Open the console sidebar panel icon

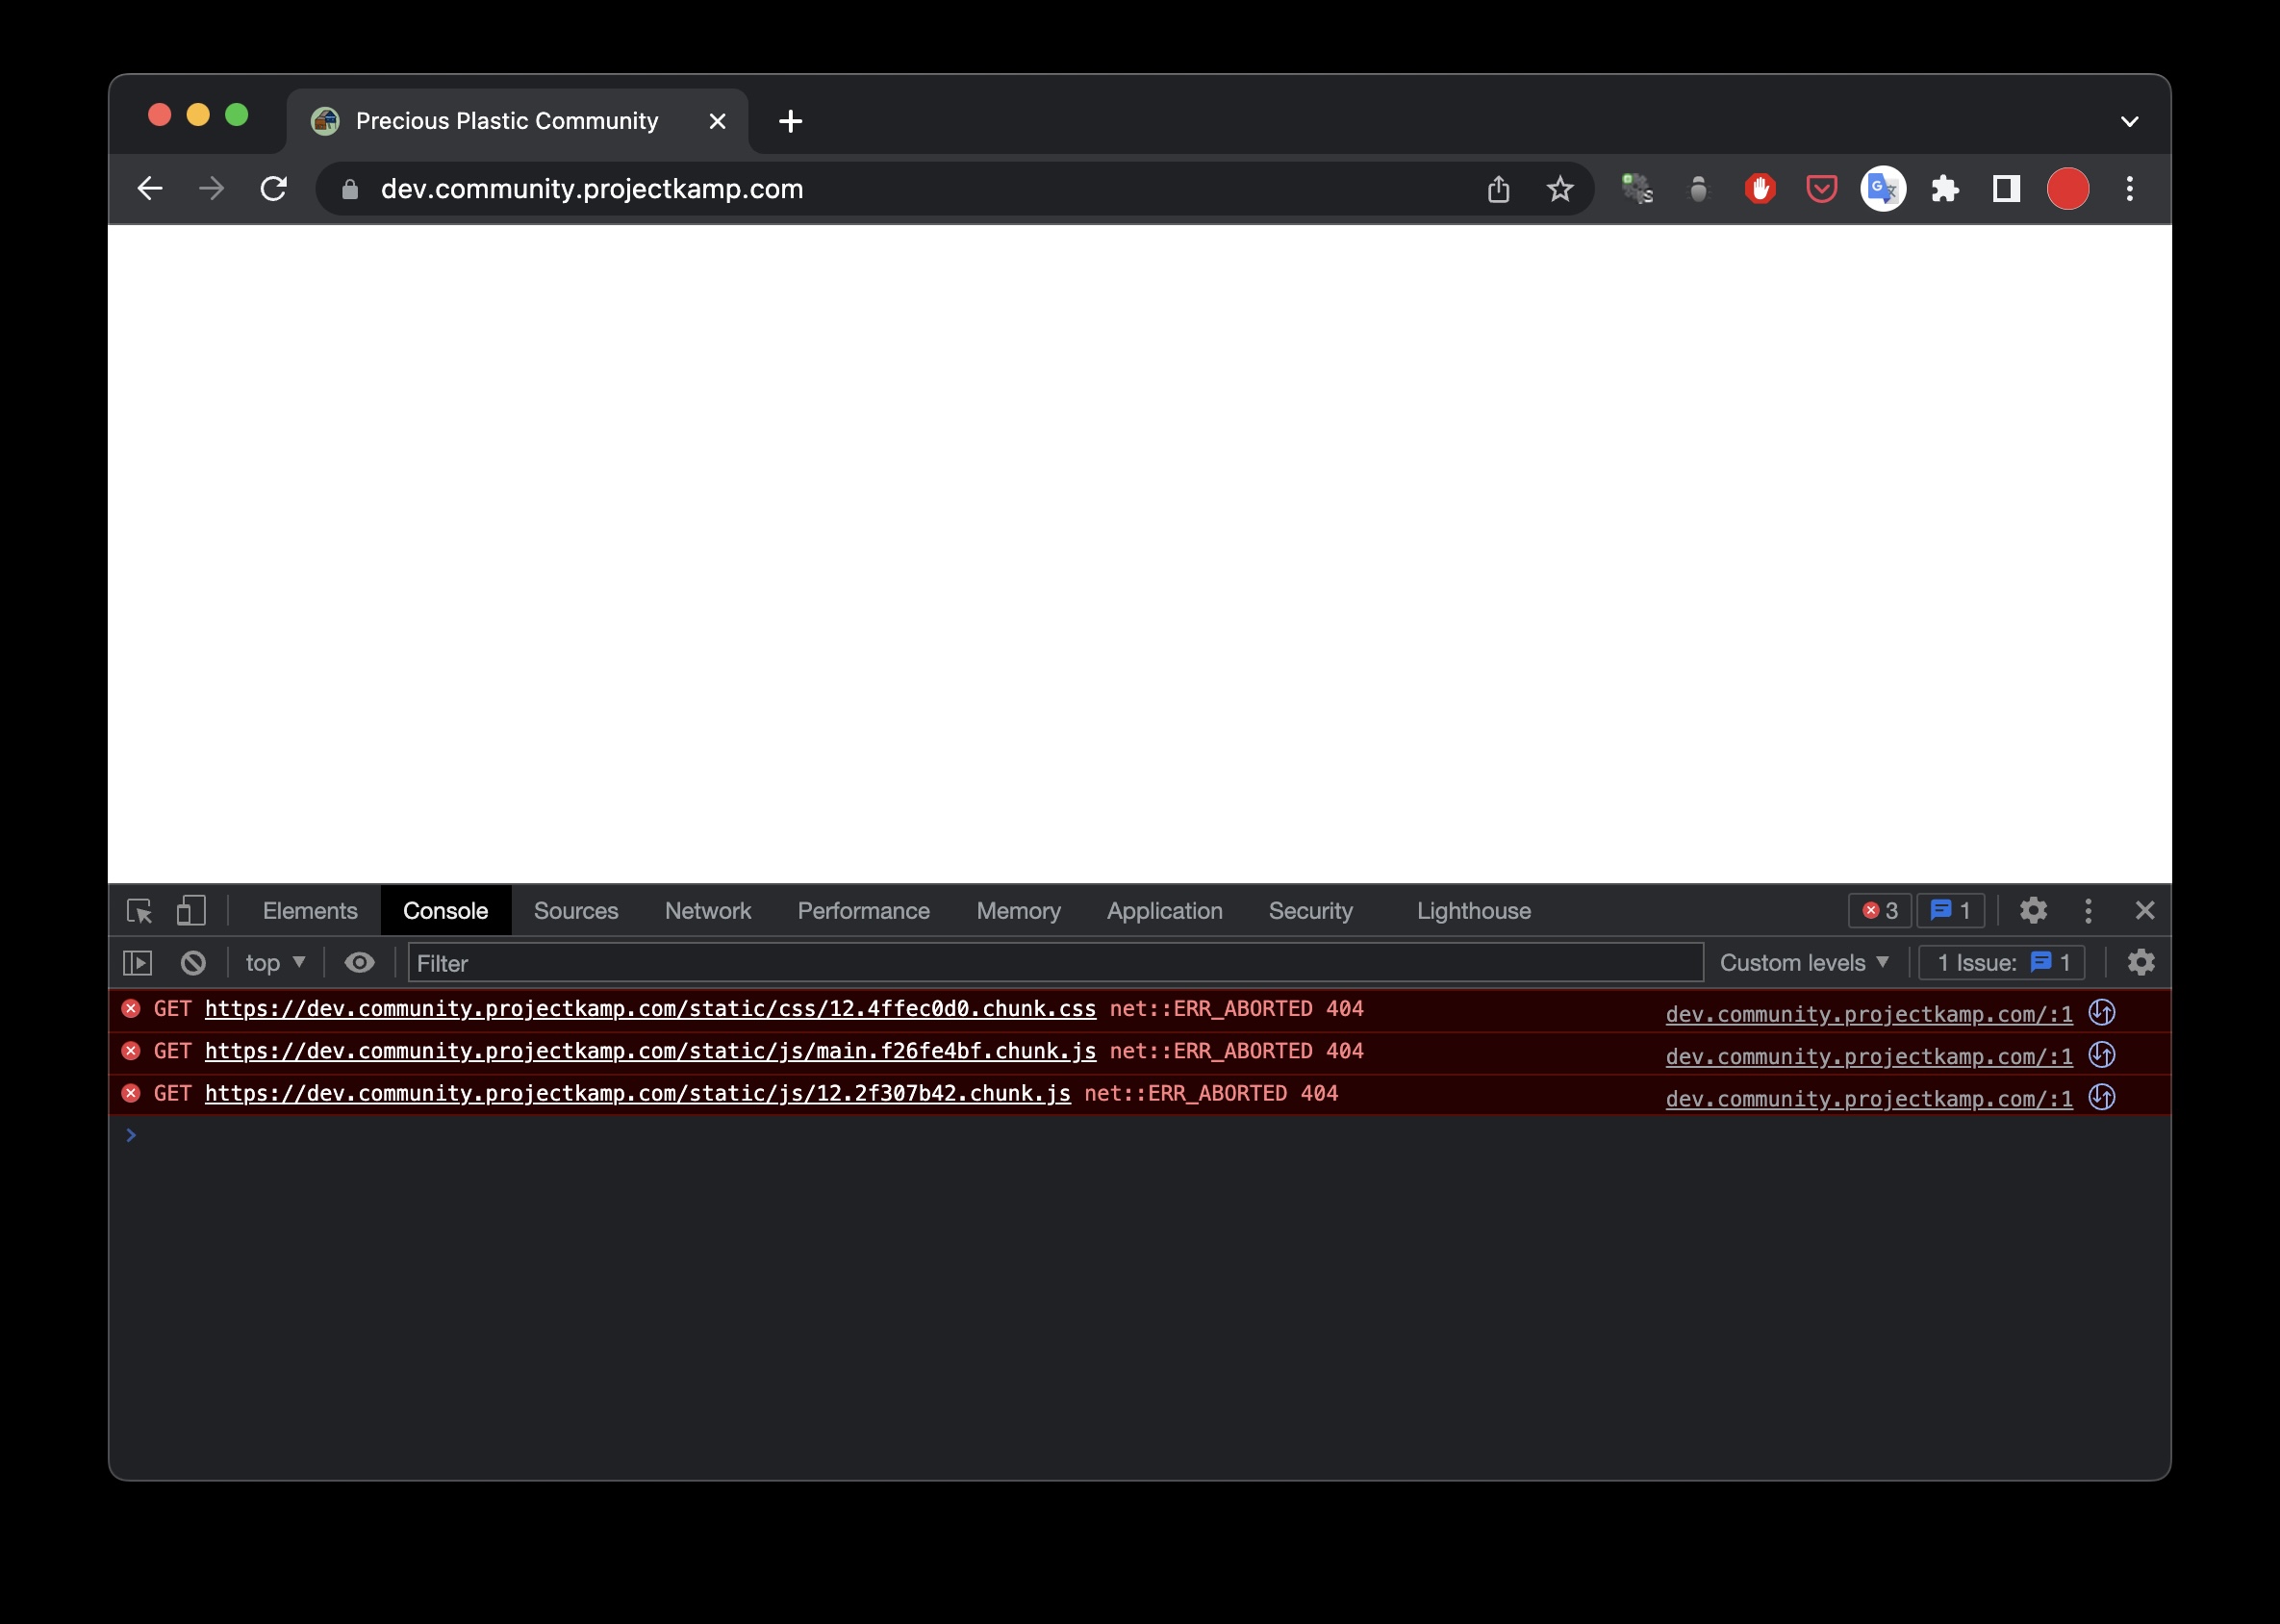coord(138,962)
